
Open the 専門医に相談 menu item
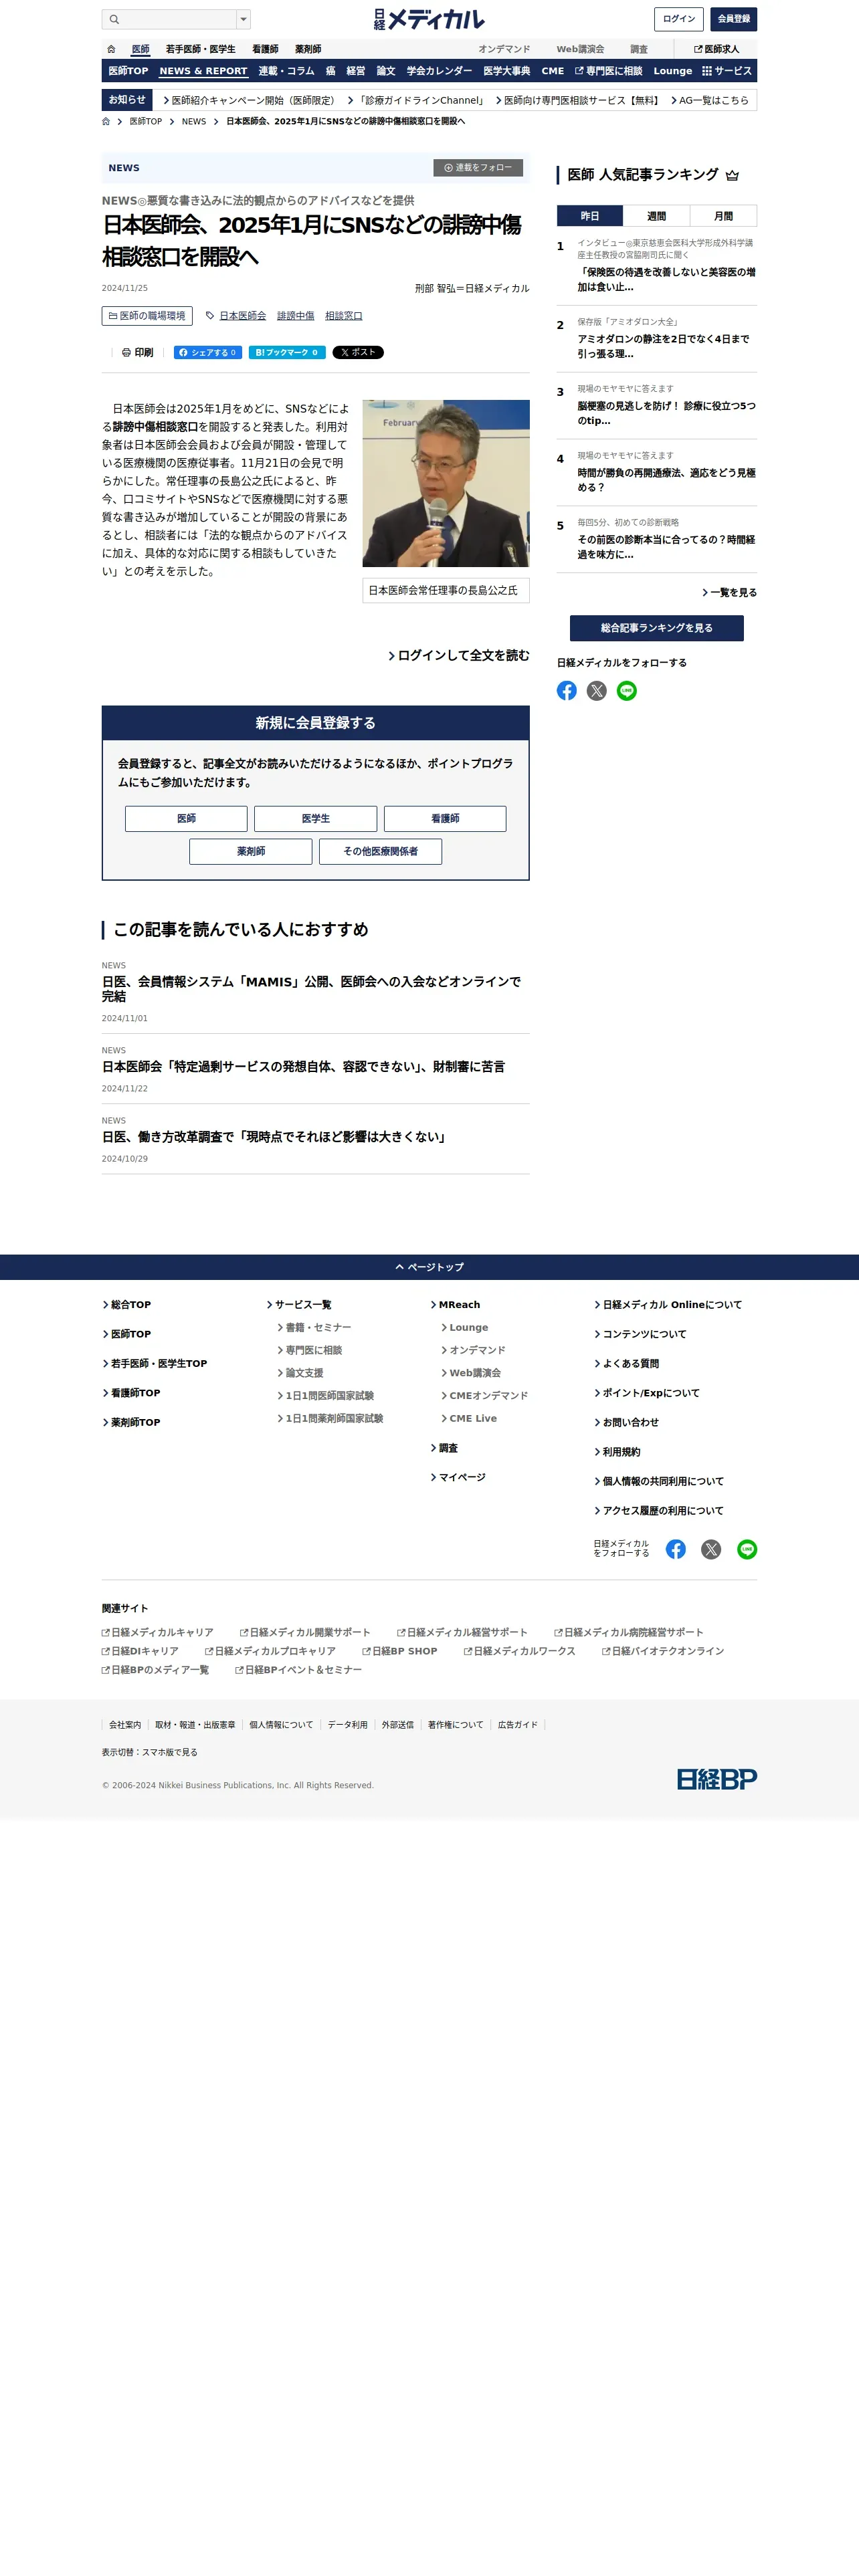click(609, 71)
